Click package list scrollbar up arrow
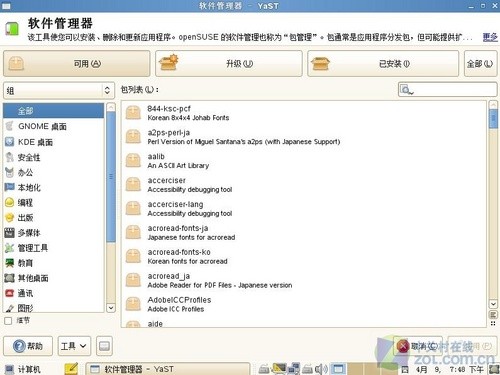This screenshot has height=375, width=500. (x=493, y=105)
